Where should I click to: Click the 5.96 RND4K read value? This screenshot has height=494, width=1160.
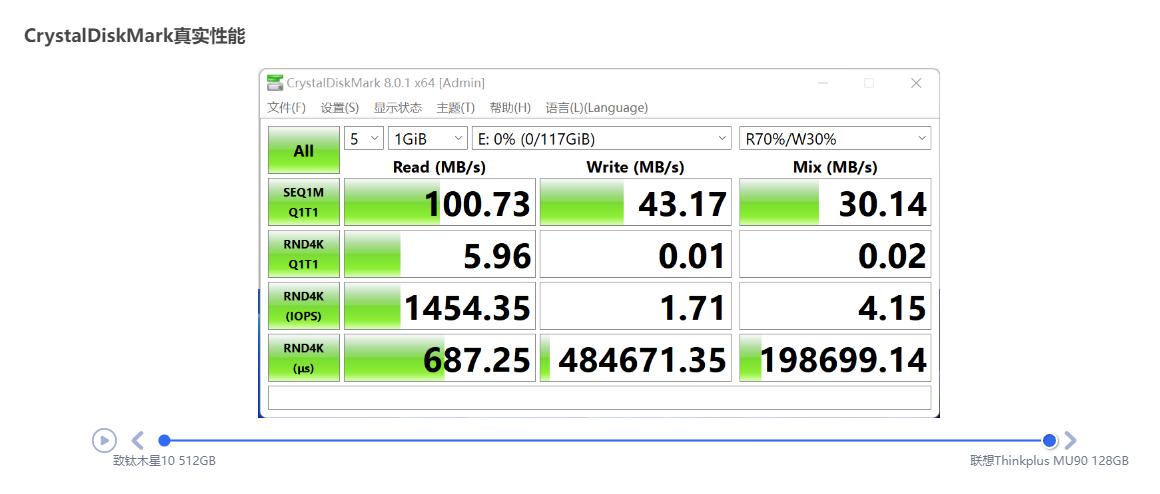click(440, 254)
